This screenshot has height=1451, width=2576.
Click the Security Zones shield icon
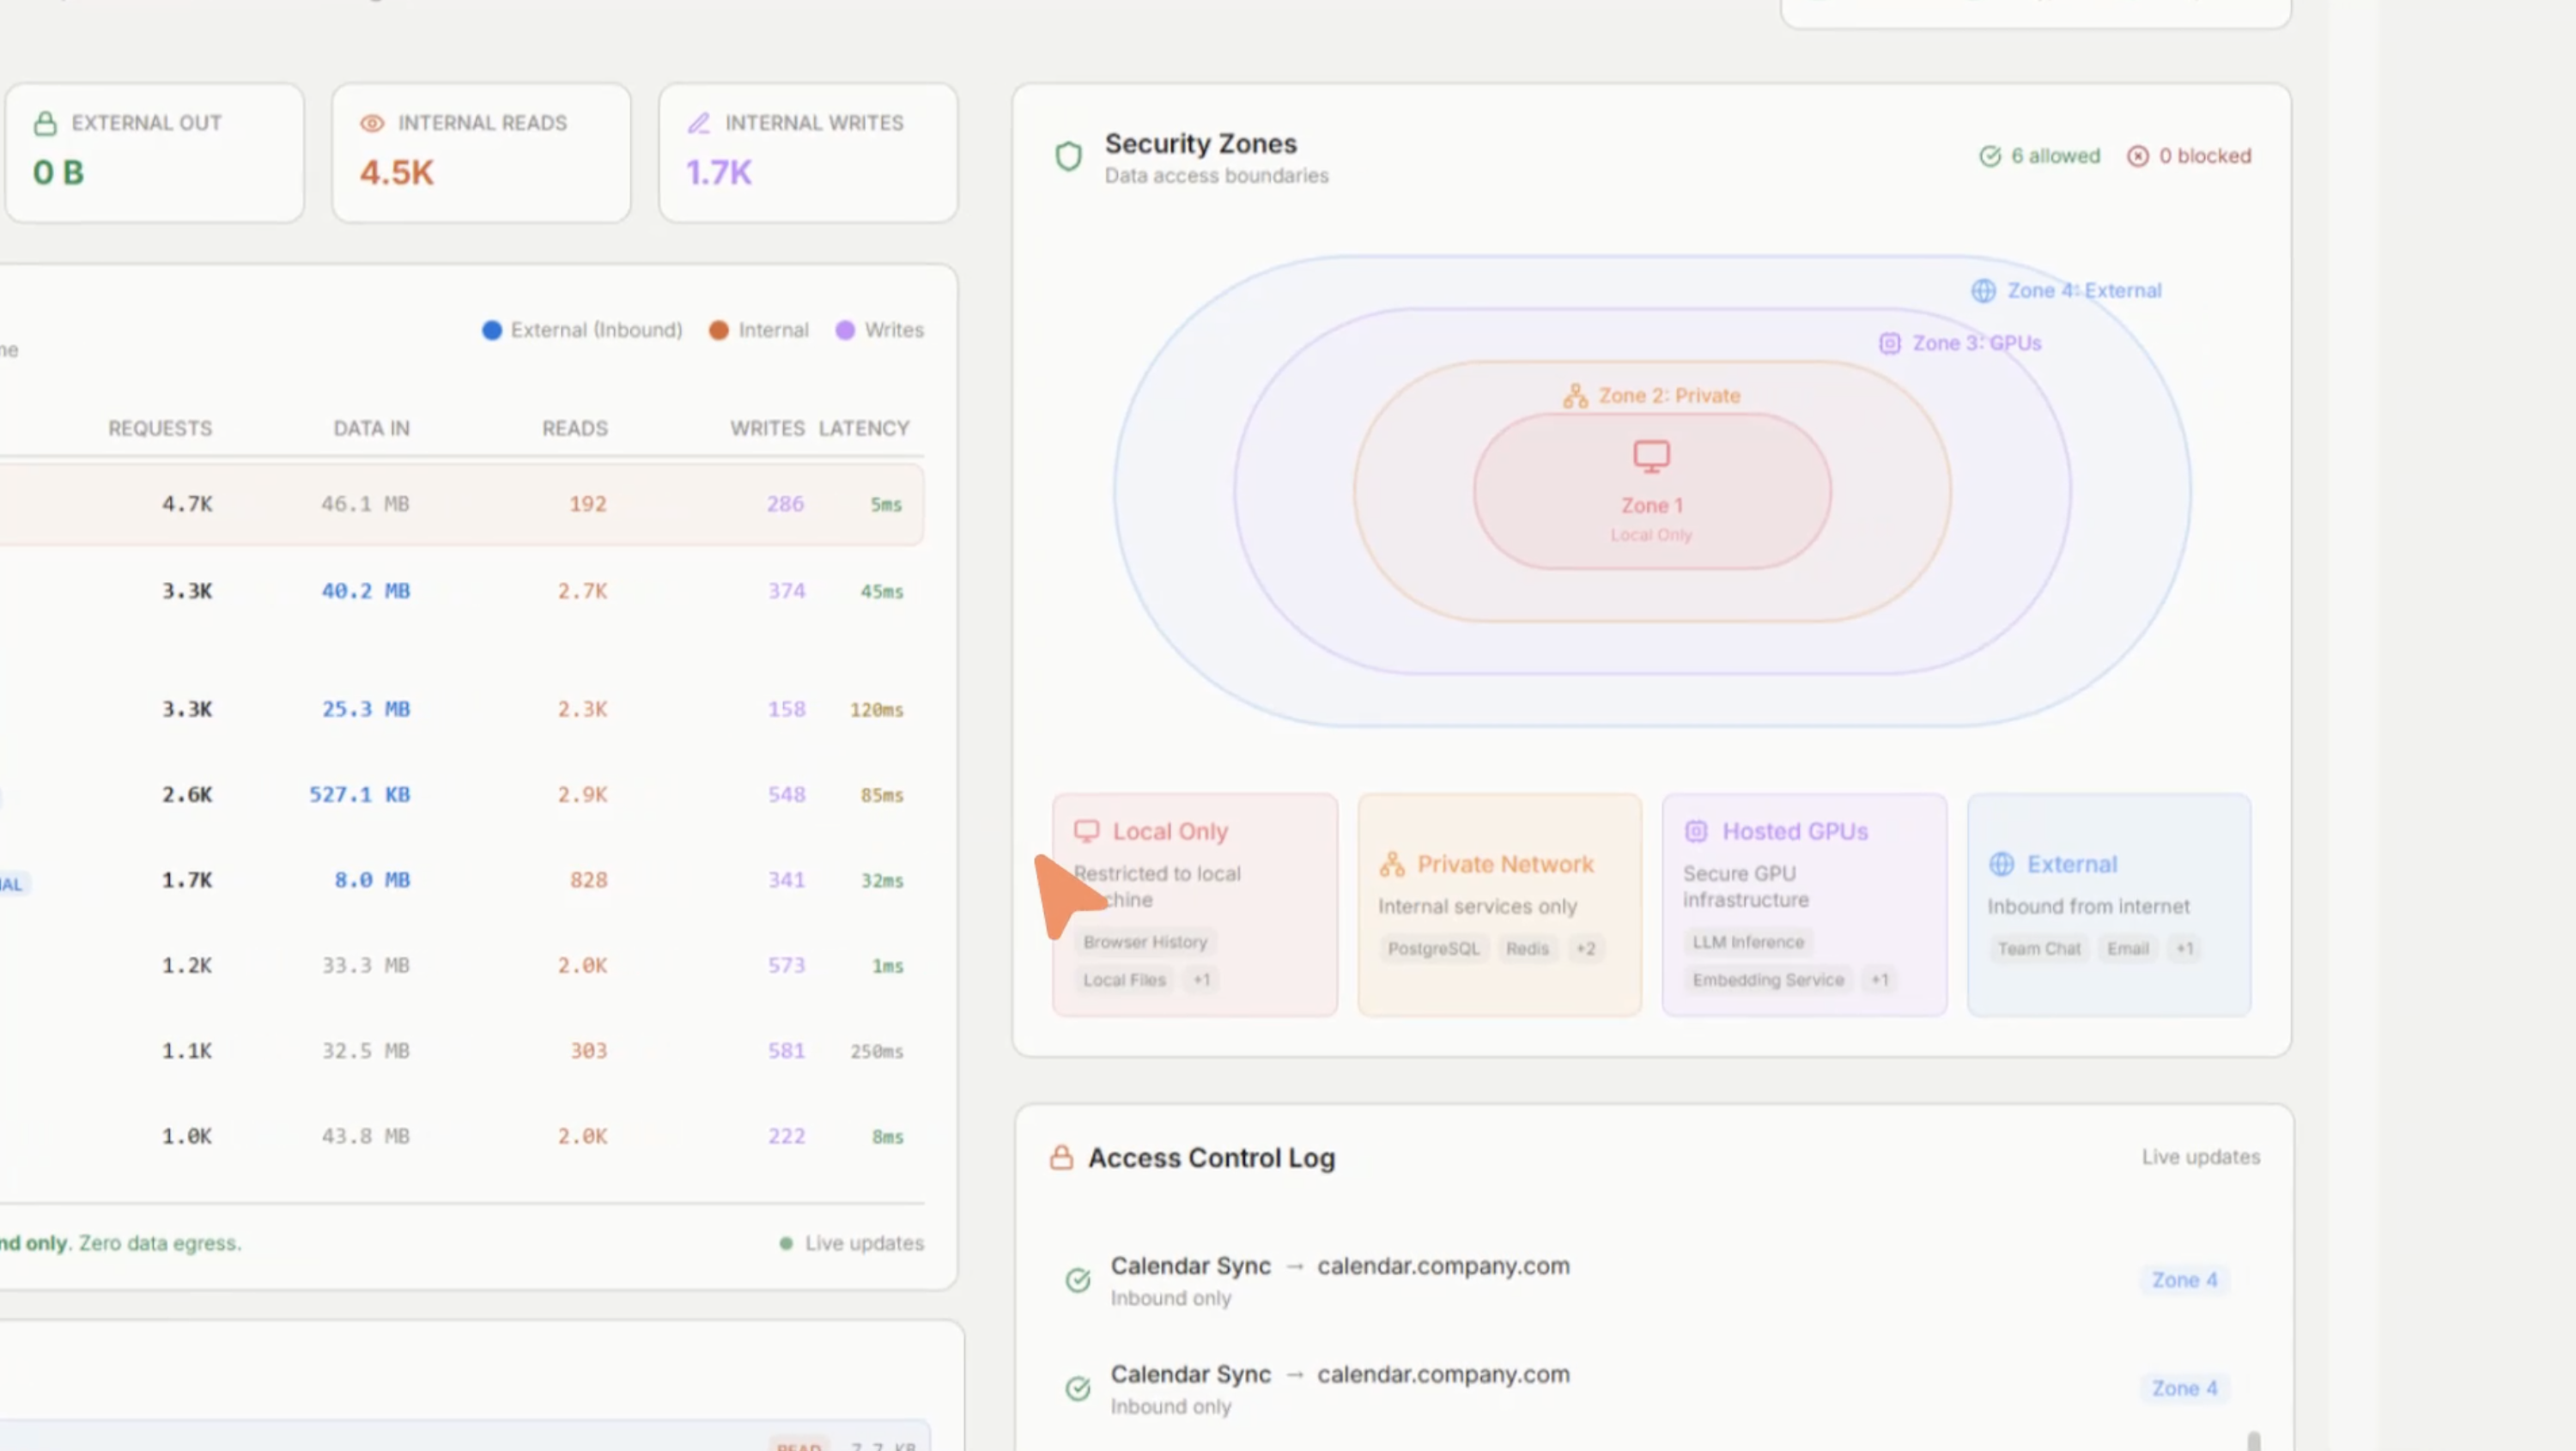click(1068, 157)
